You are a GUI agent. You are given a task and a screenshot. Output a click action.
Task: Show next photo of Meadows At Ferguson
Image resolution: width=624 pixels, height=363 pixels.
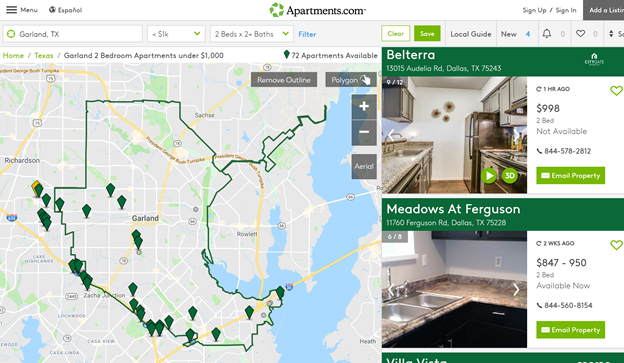[x=516, y=289]
